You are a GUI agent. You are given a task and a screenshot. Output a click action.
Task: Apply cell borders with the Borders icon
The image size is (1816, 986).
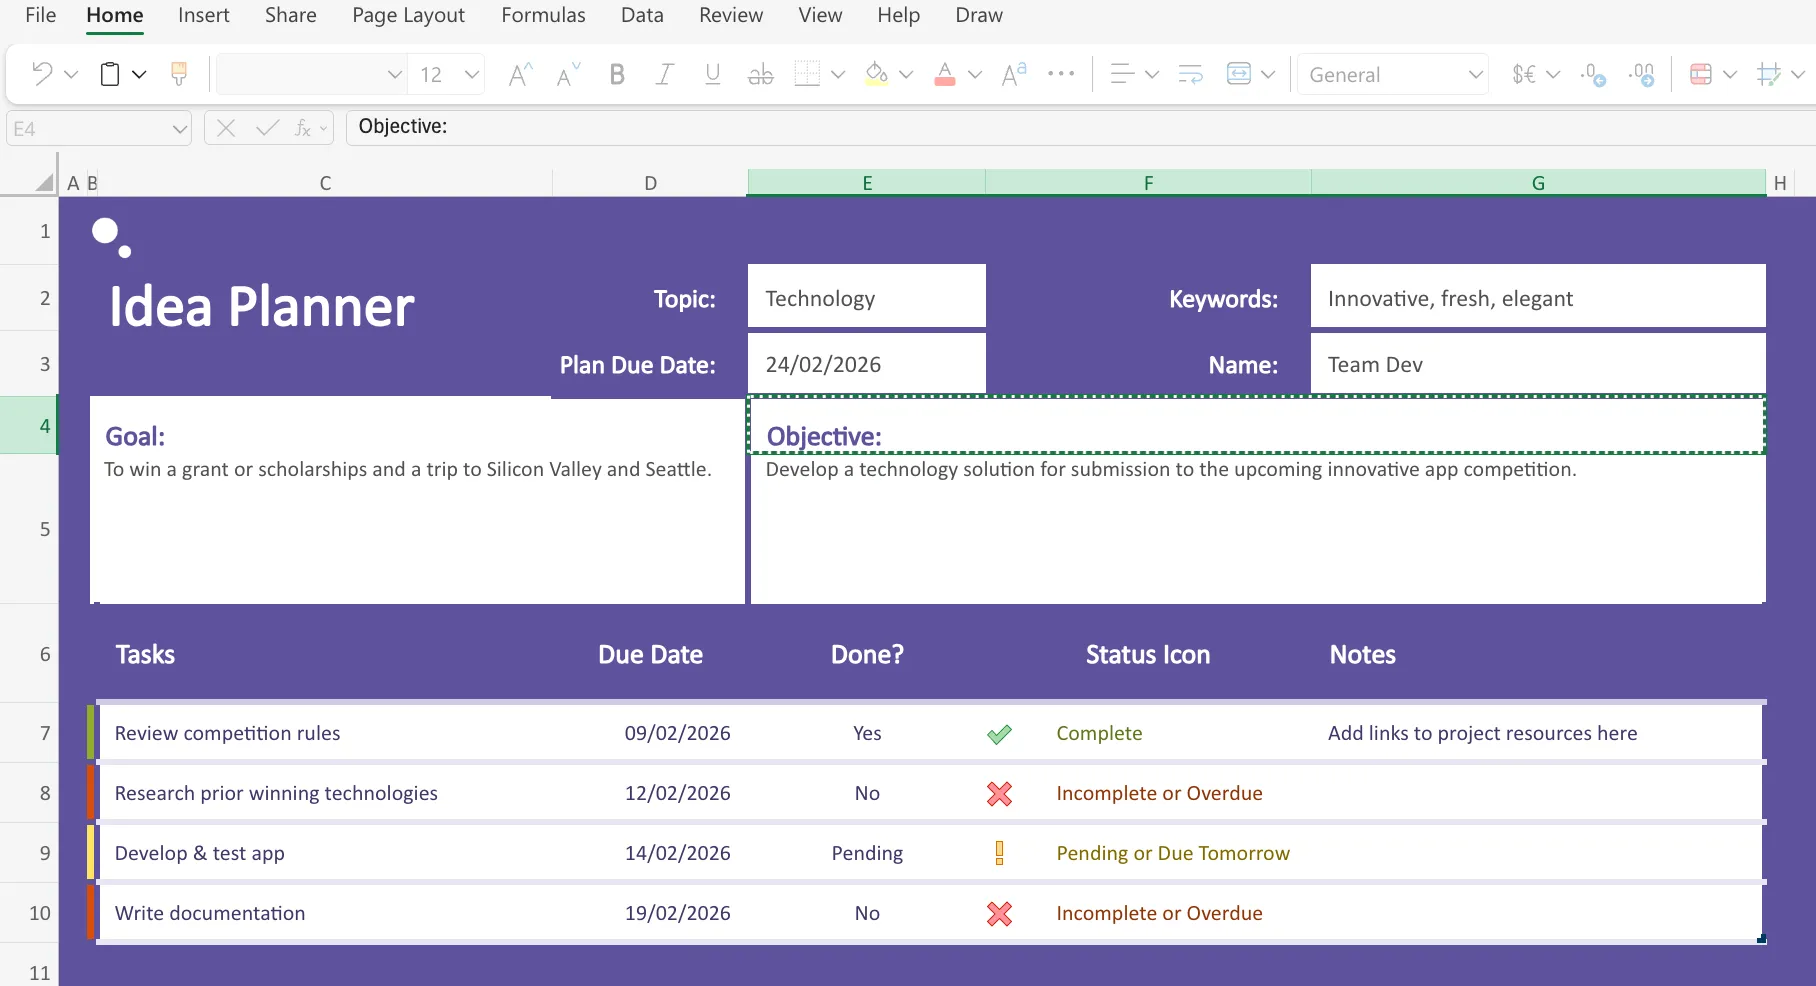(x=807, y=74)
